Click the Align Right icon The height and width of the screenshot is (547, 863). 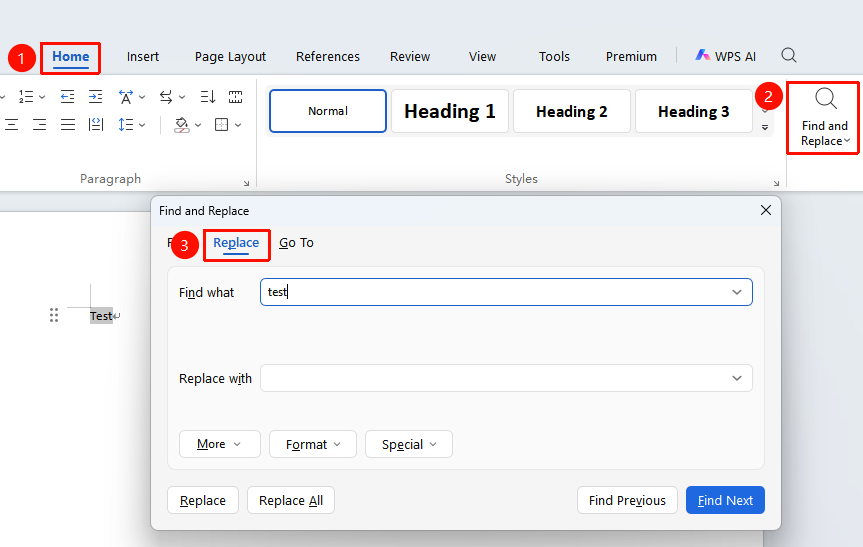point(39,125)
